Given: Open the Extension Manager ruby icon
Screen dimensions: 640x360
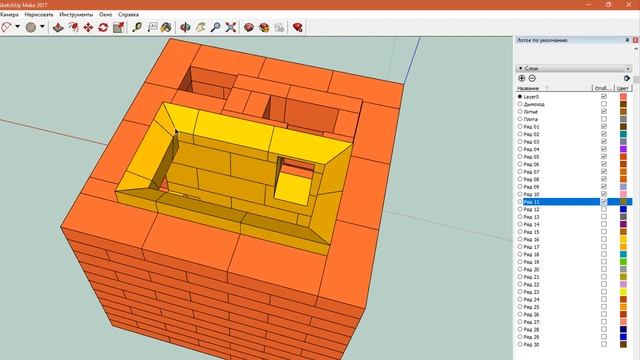Looking at the screenshot, I should pos(298,27).
